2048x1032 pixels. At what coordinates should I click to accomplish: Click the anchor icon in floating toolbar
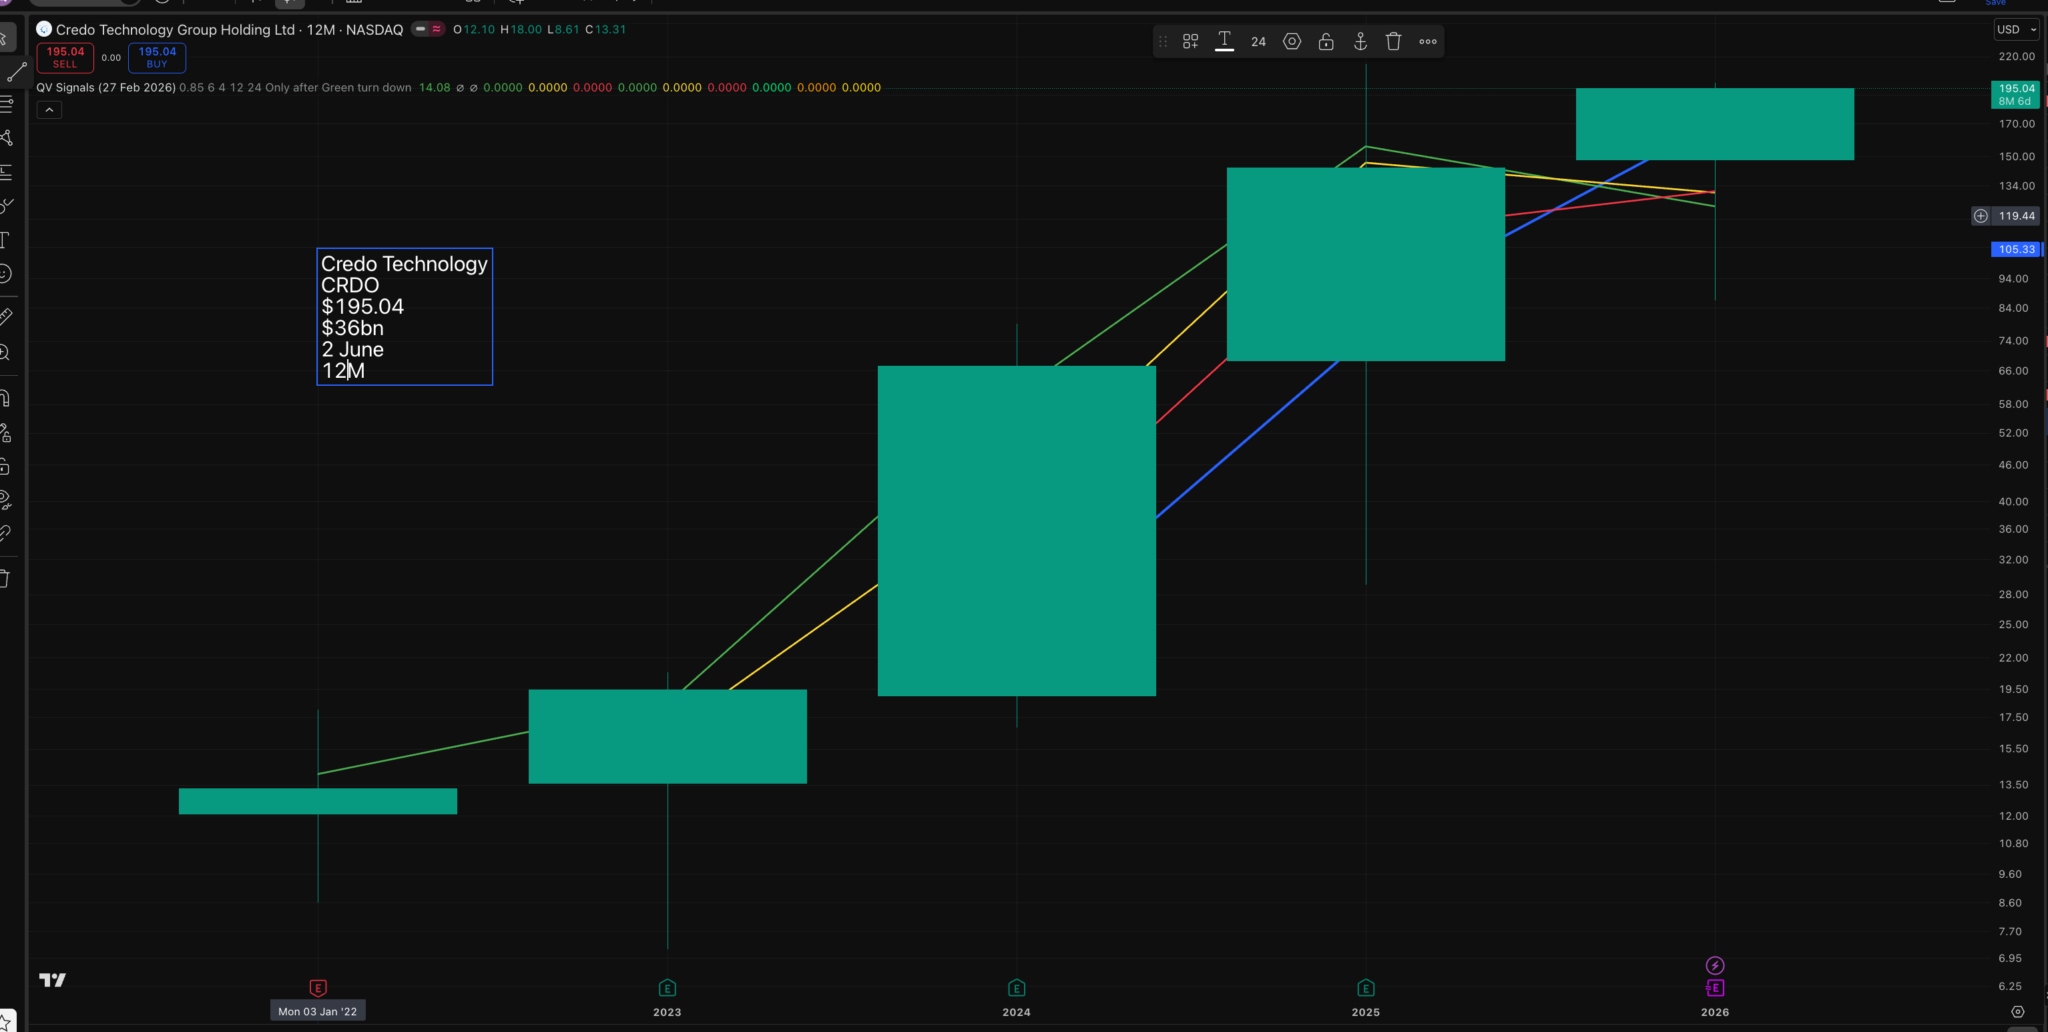(1360, 41)
